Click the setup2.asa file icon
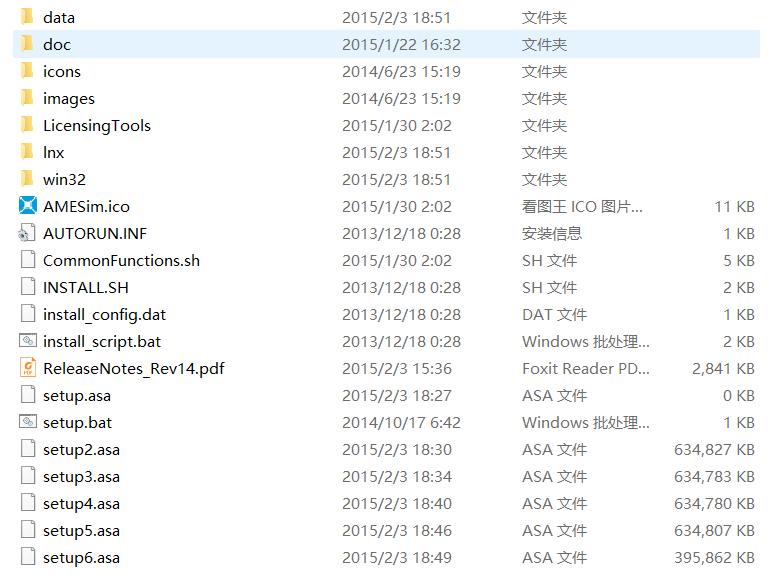The image size is (776, 582). click(28, 448)
